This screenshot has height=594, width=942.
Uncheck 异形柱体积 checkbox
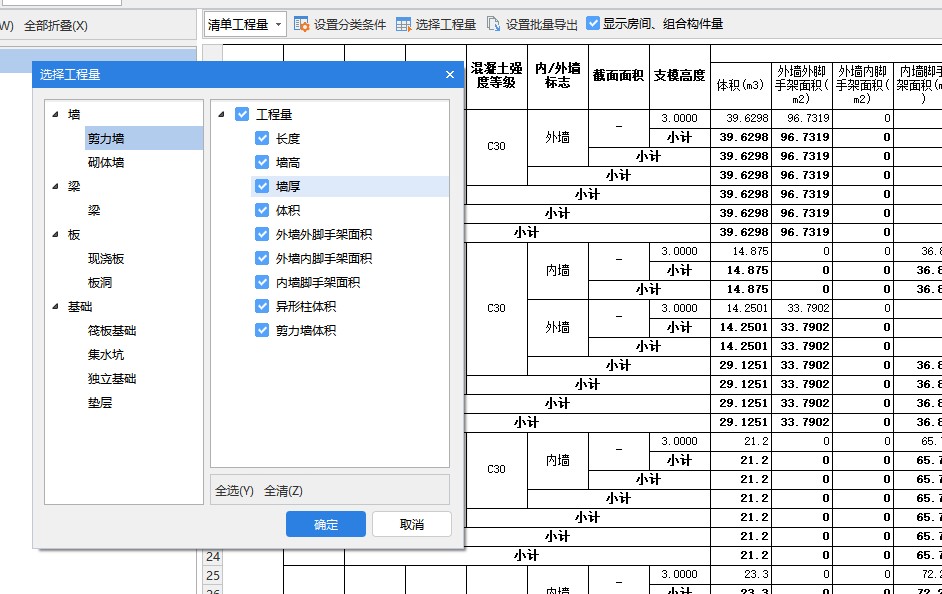262,306
